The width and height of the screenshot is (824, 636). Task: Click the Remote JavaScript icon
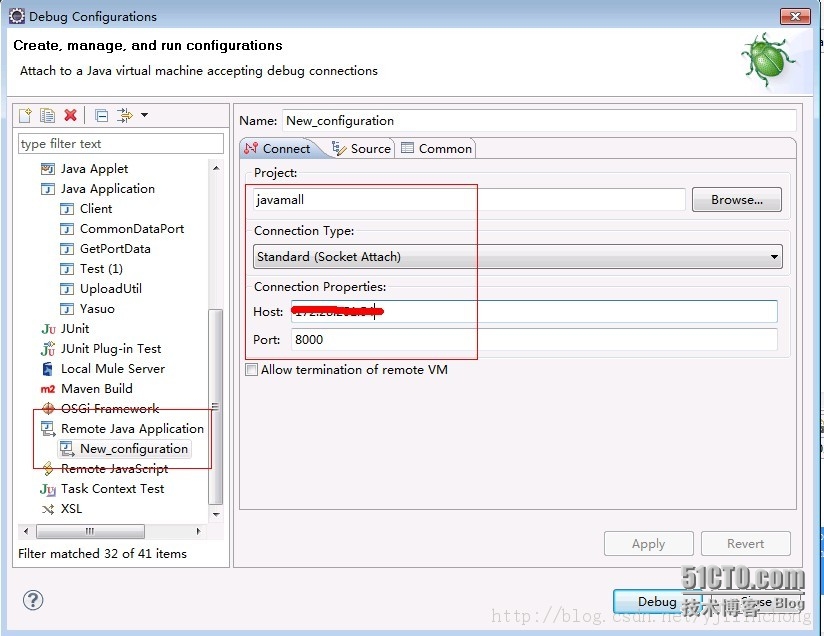48,468
